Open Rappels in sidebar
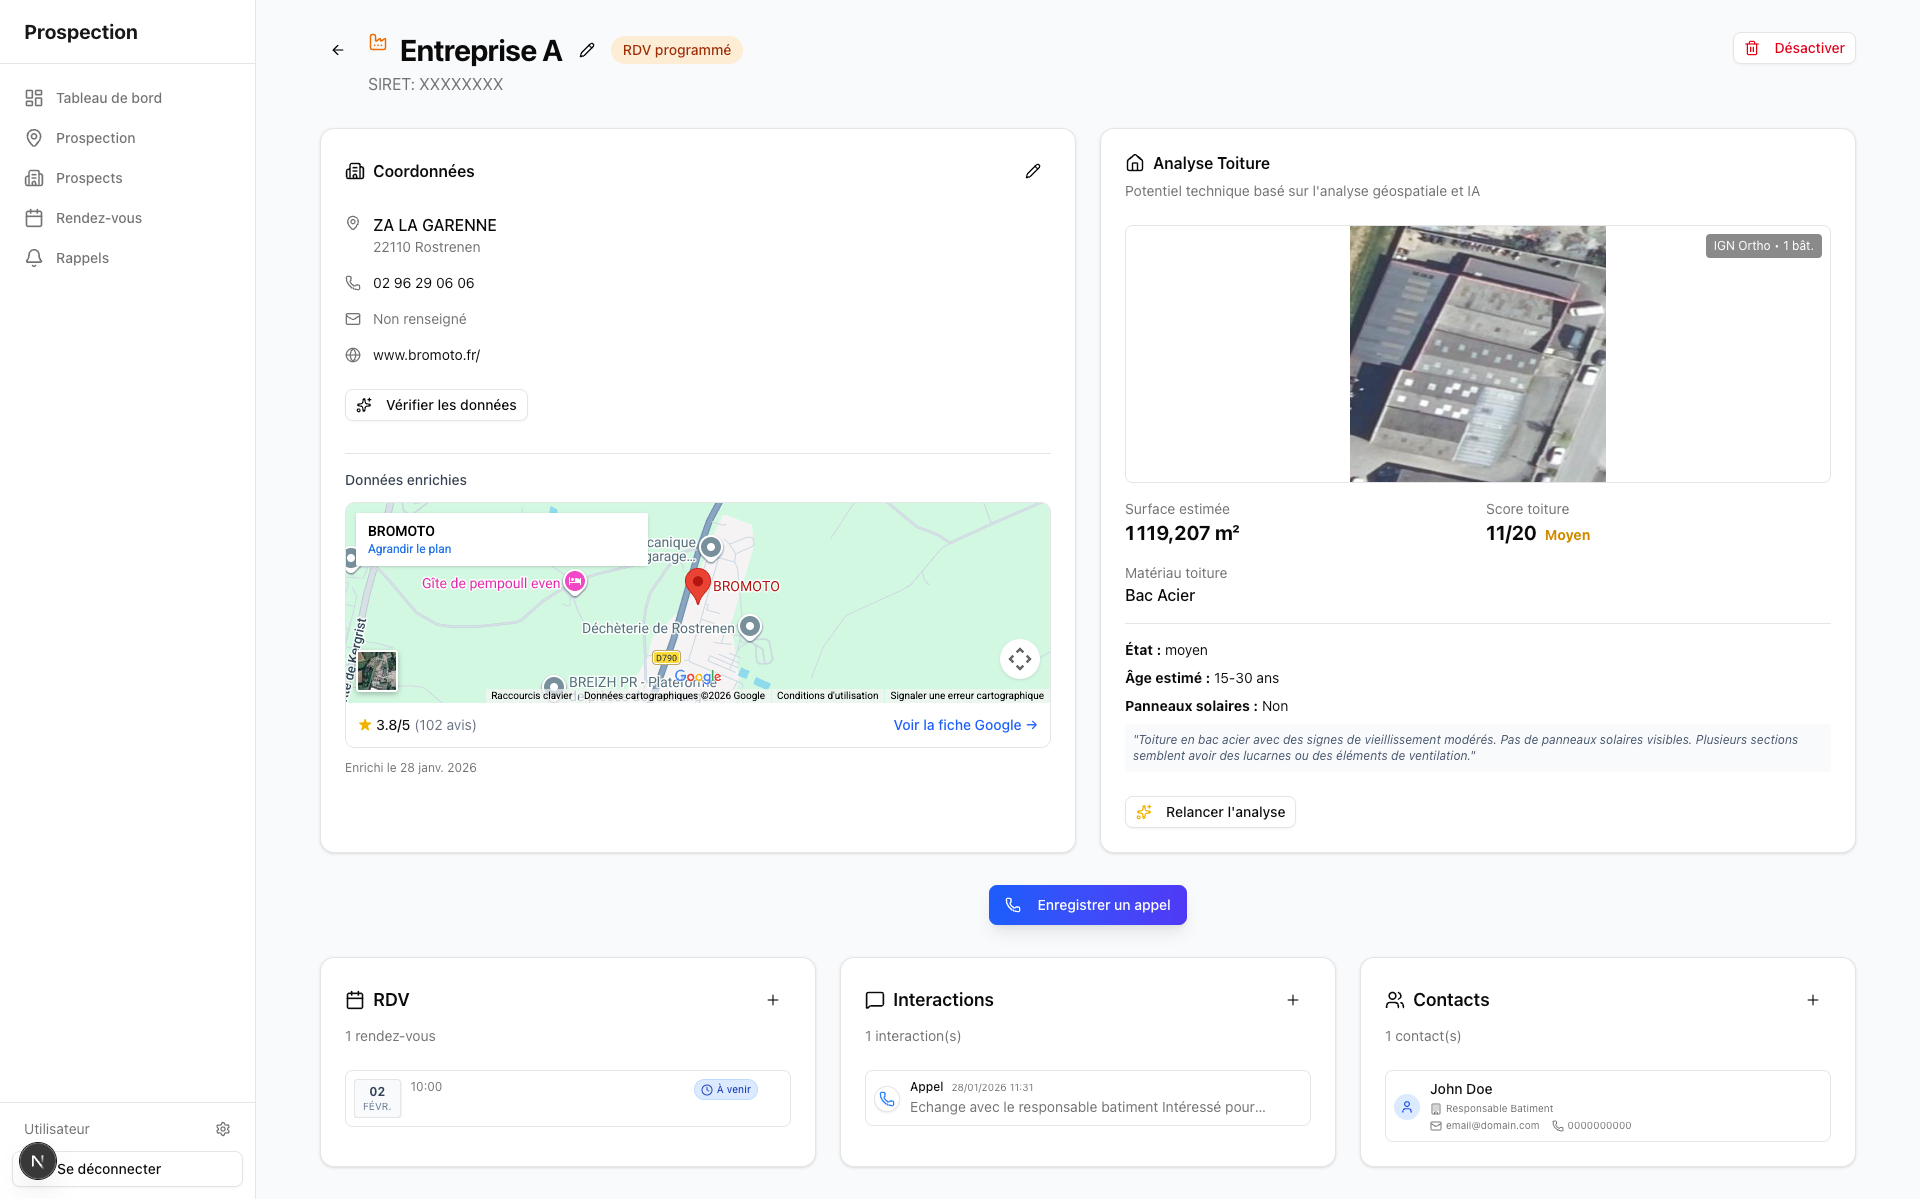 click(x=82, y=258)
